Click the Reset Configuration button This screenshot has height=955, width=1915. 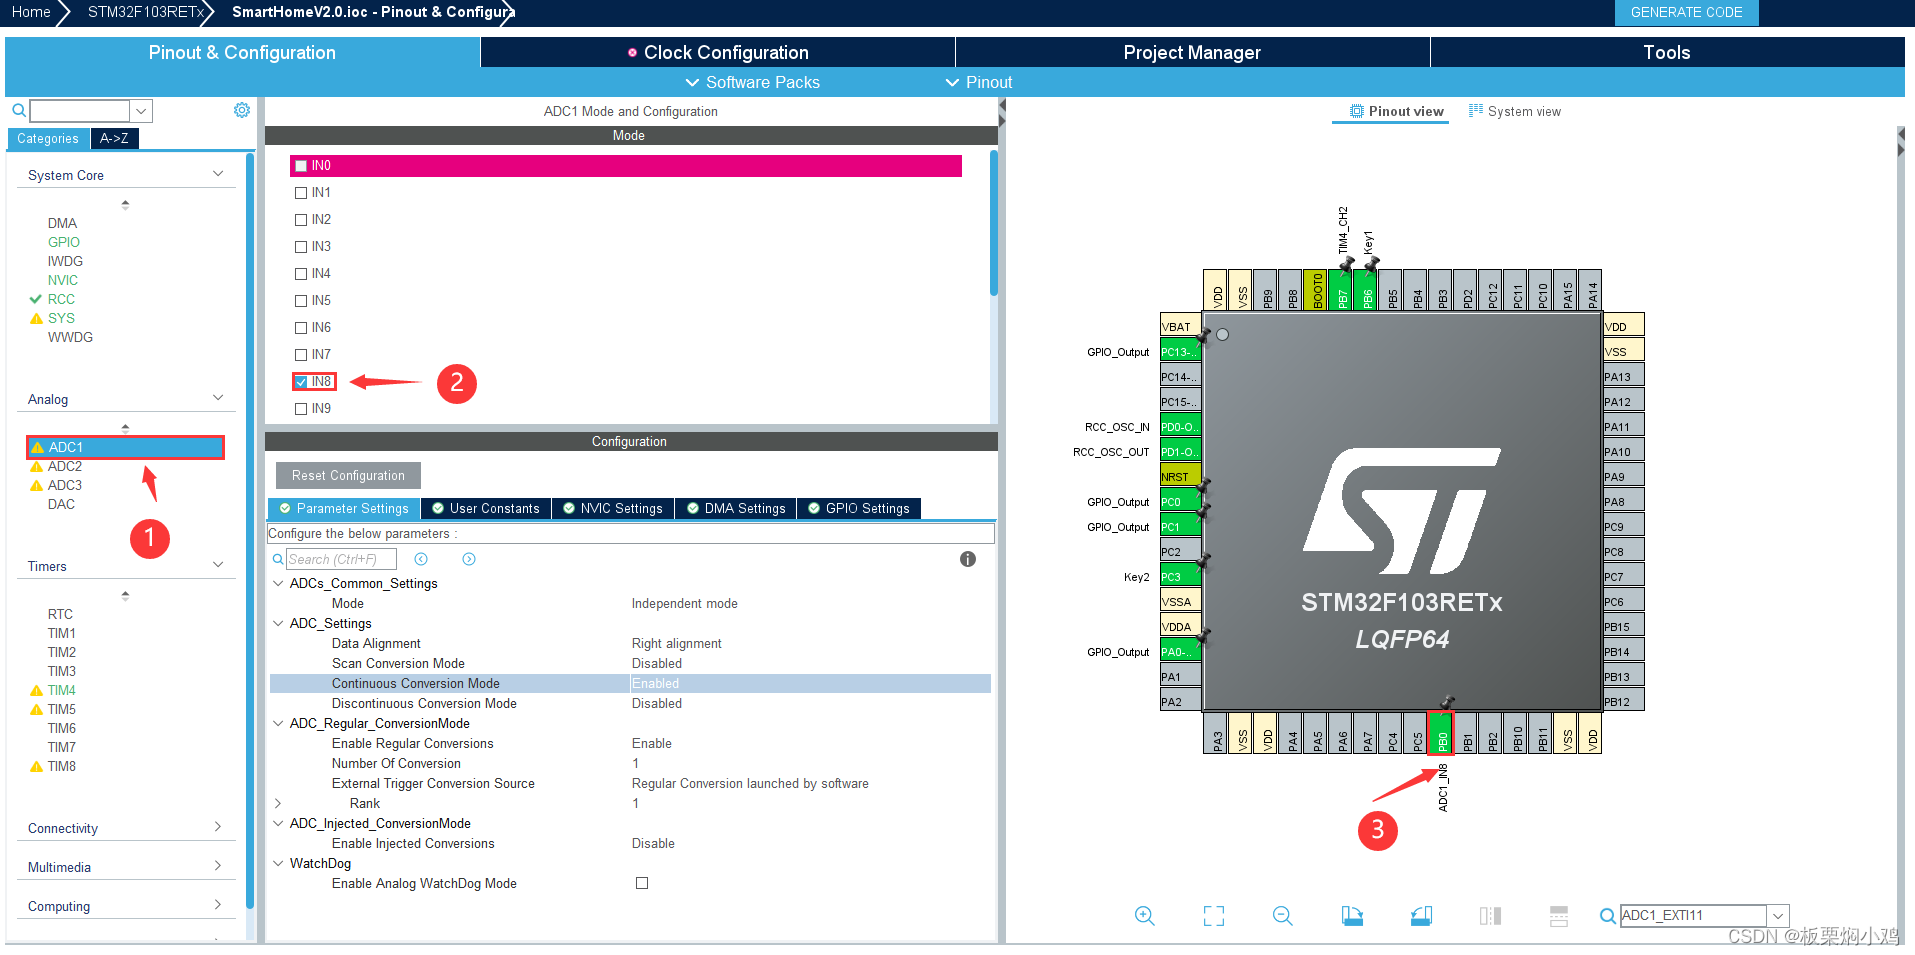[348, 475]
